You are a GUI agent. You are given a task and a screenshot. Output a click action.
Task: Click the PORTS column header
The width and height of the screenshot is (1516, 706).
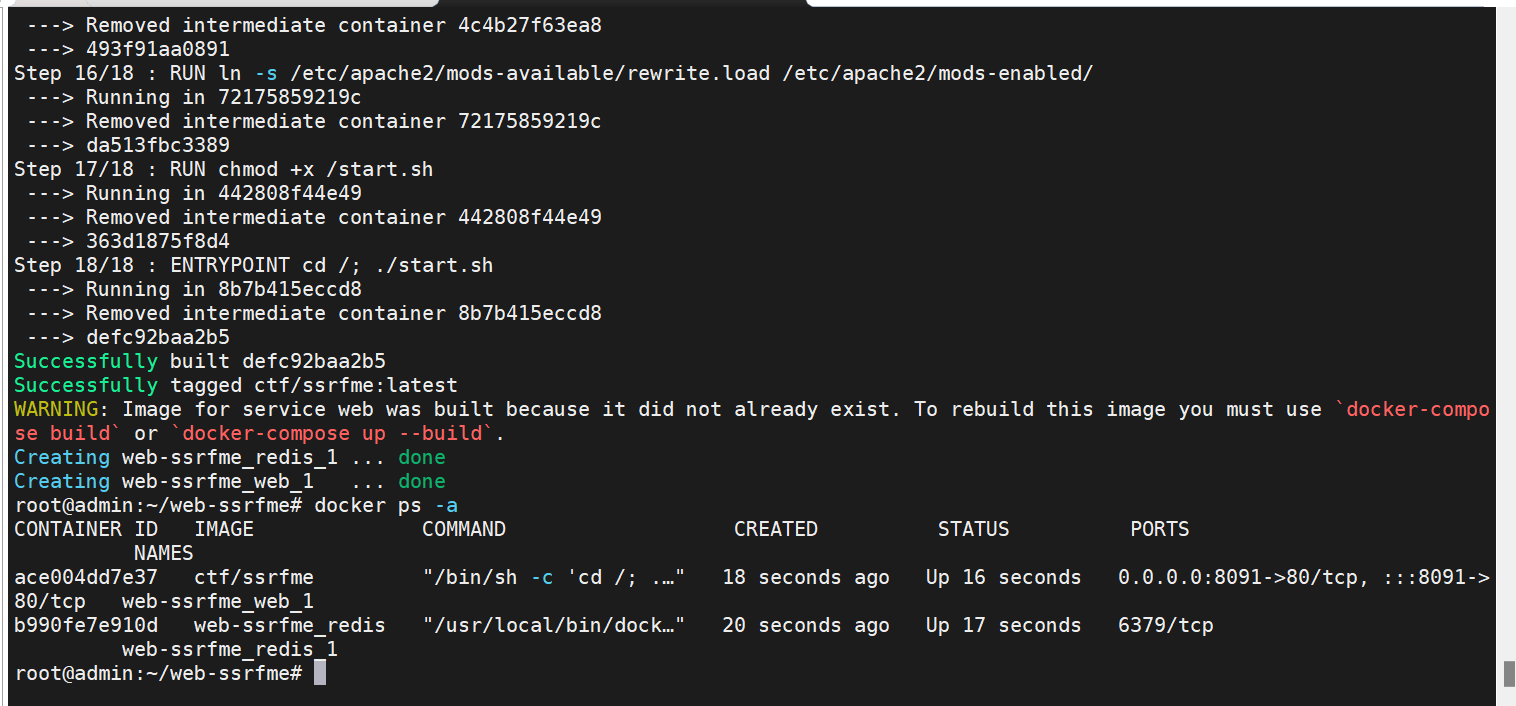1159,529
